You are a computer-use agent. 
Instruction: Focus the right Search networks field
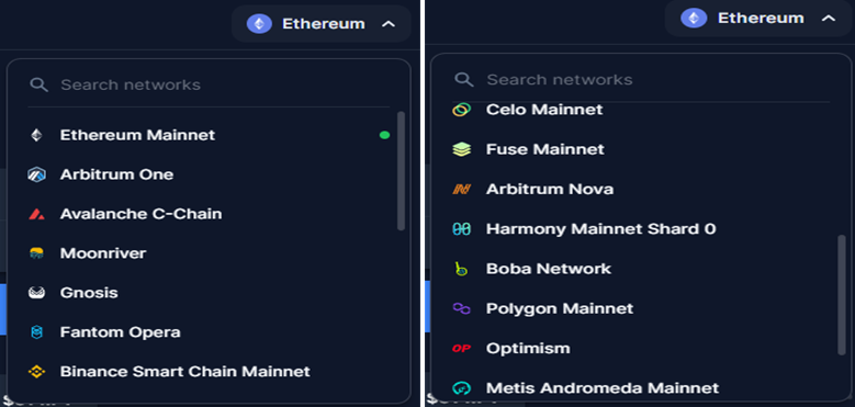tap(640, 80)
